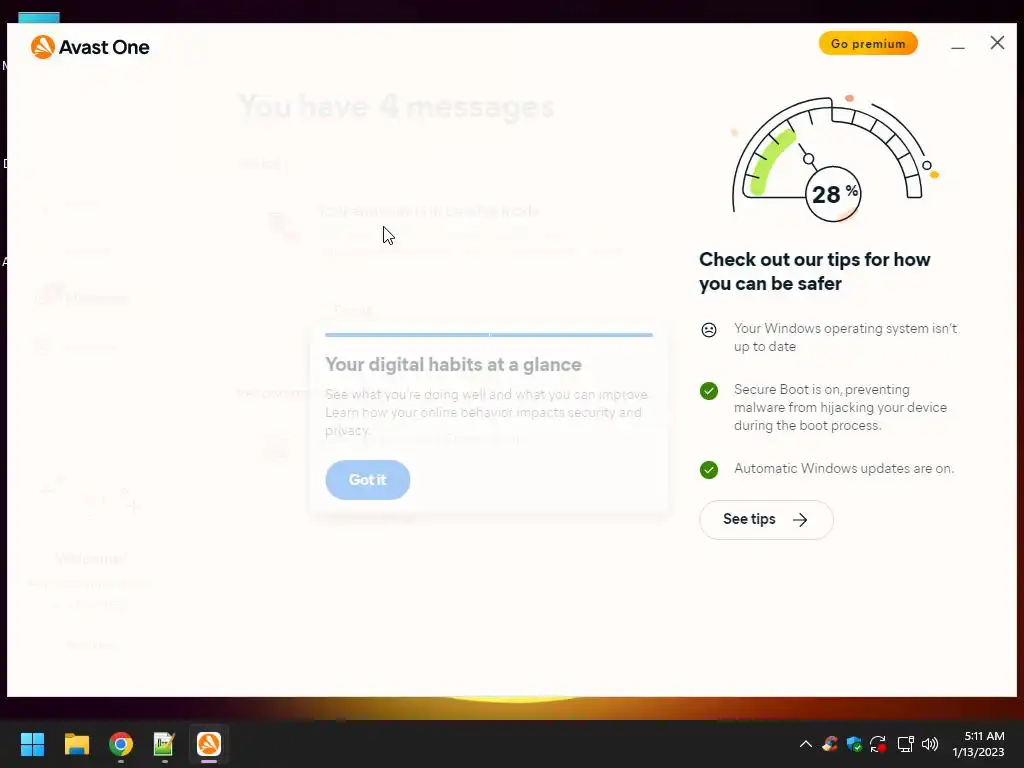Open the Windows Start menu

[x=32, y=744]
